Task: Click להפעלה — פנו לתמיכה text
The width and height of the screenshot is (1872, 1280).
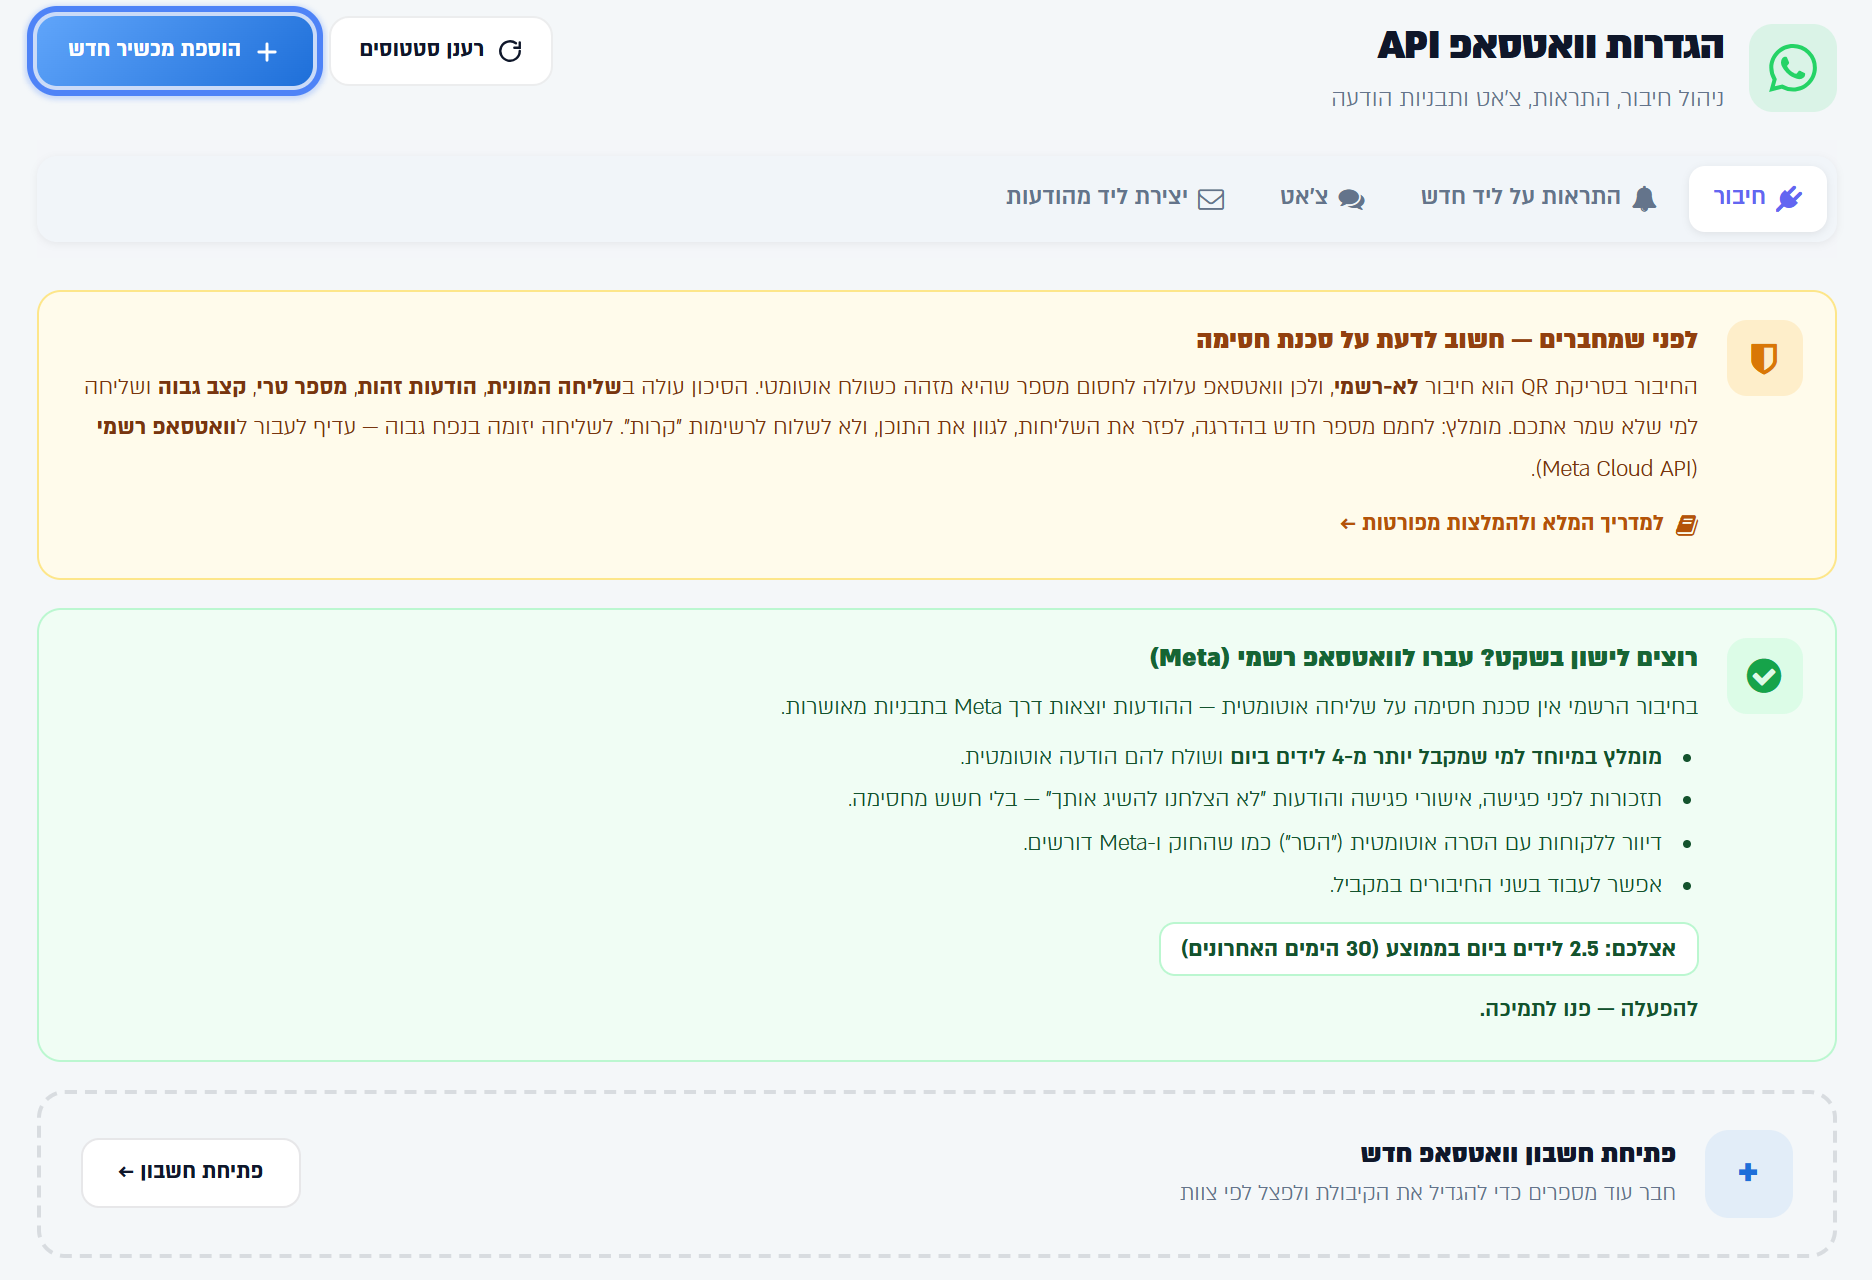Action: click(1588, 1008)
